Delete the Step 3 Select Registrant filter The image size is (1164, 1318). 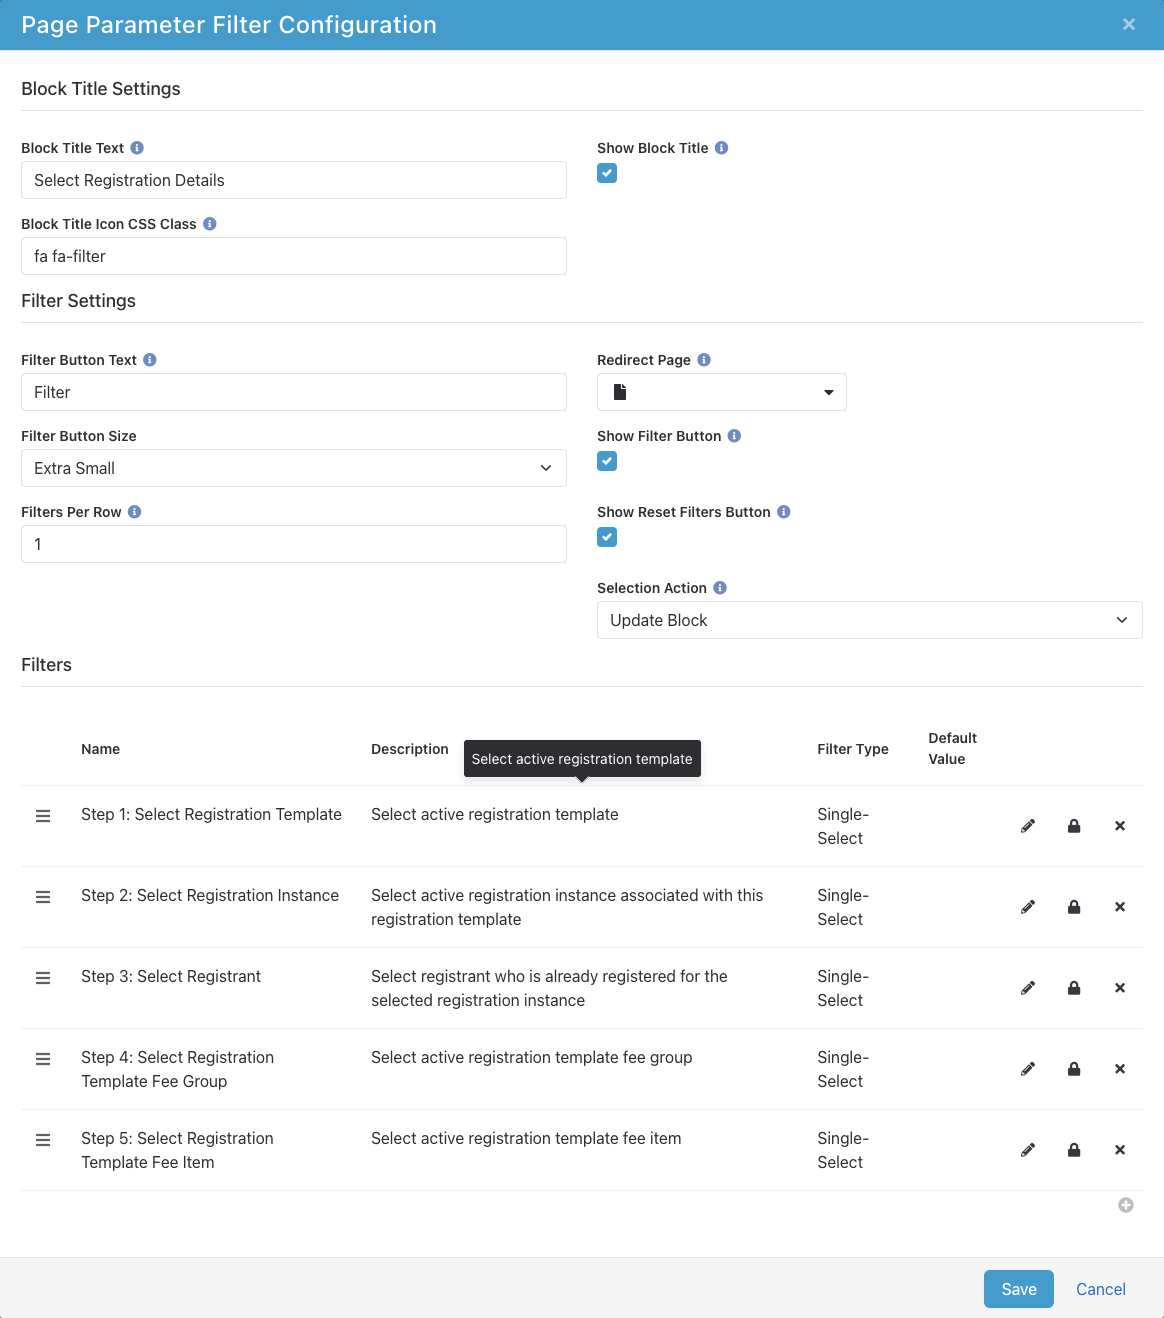point(1119,988)
